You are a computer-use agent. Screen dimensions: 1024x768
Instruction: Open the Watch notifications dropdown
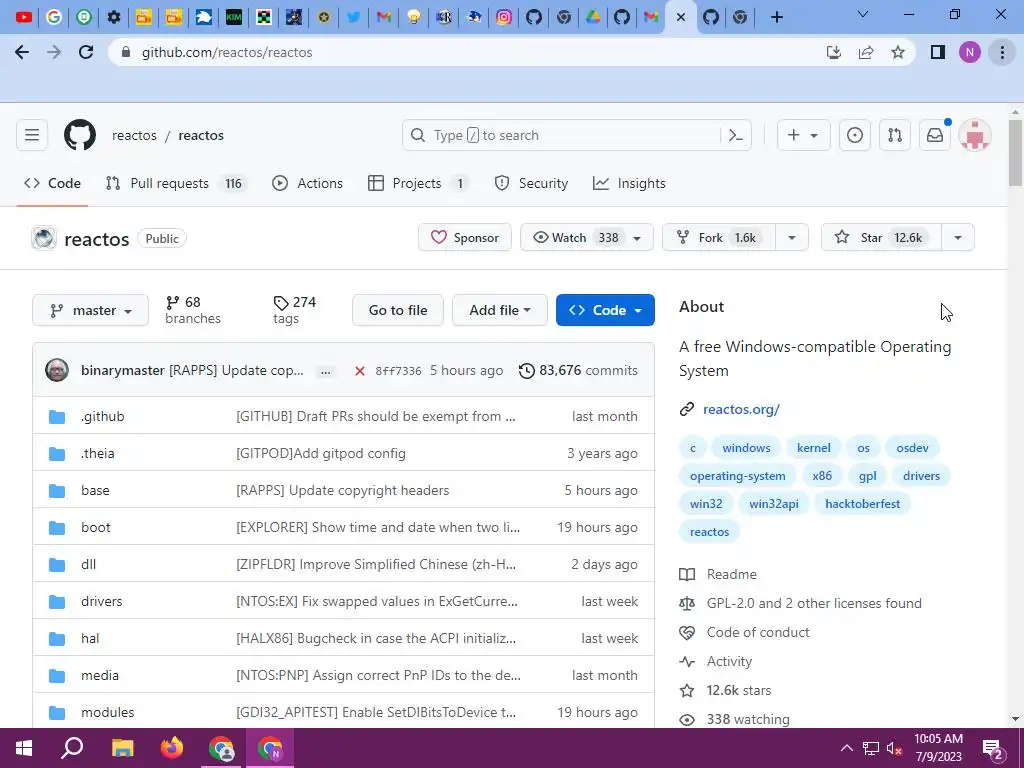click(586, 238)
